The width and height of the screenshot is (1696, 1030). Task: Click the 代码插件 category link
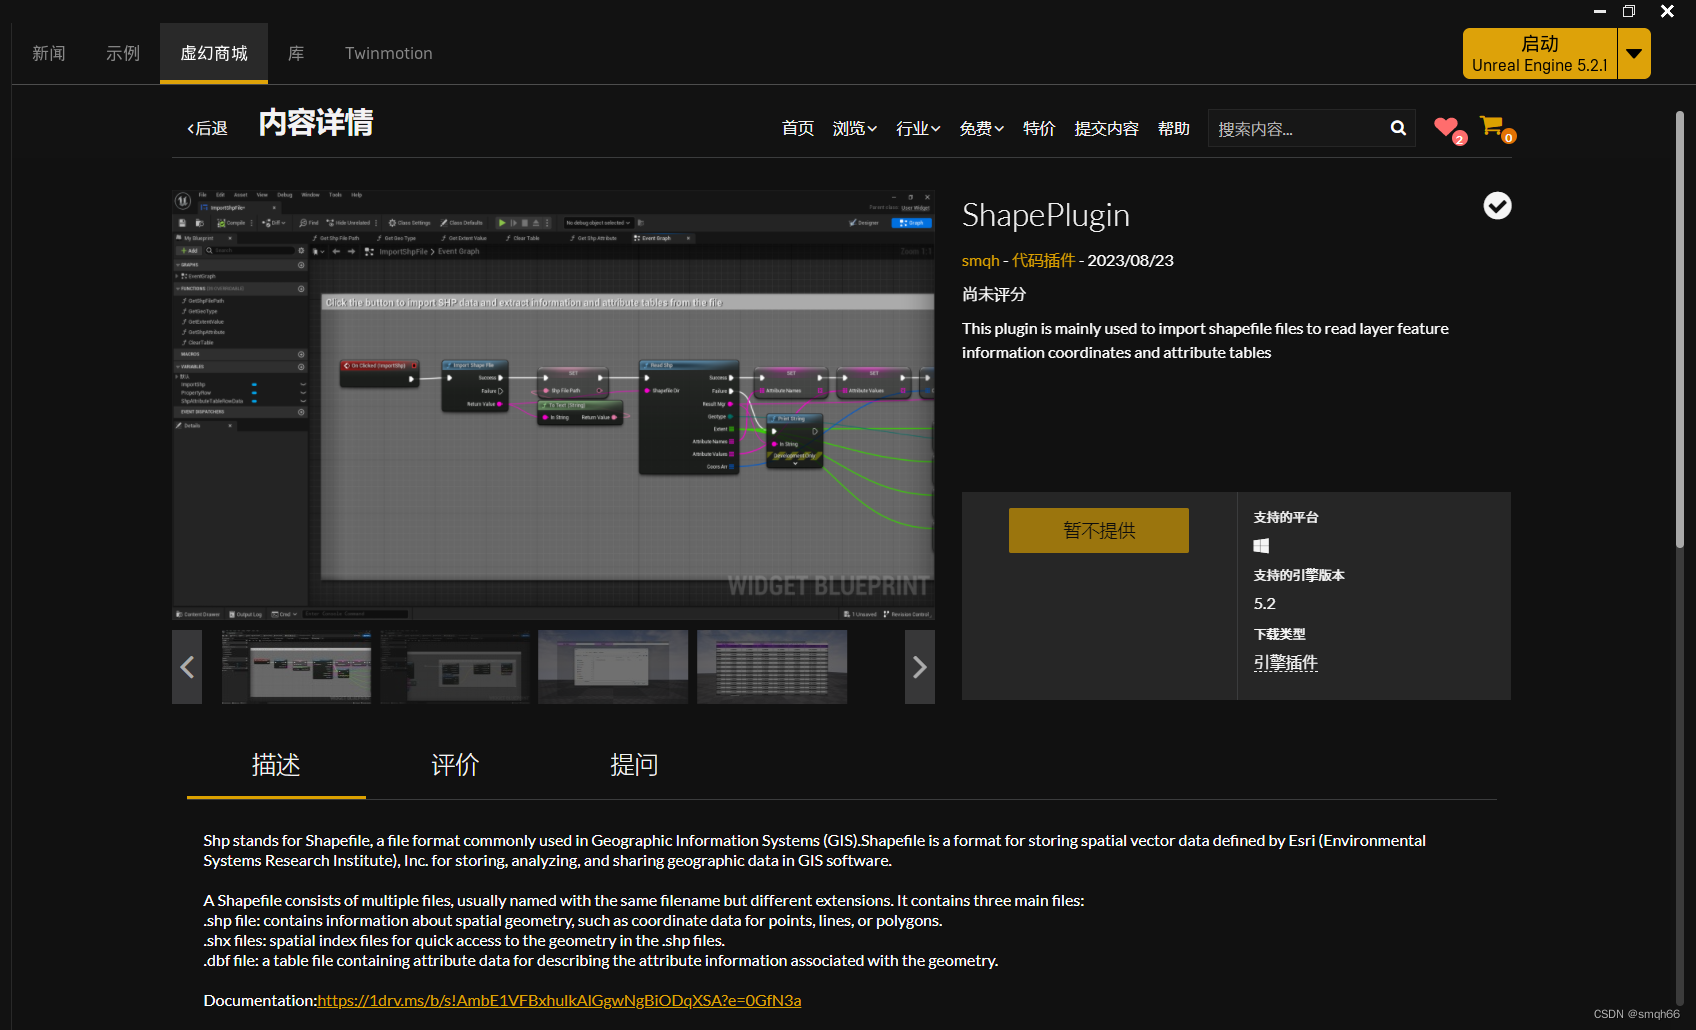[x=1043, y=260]
